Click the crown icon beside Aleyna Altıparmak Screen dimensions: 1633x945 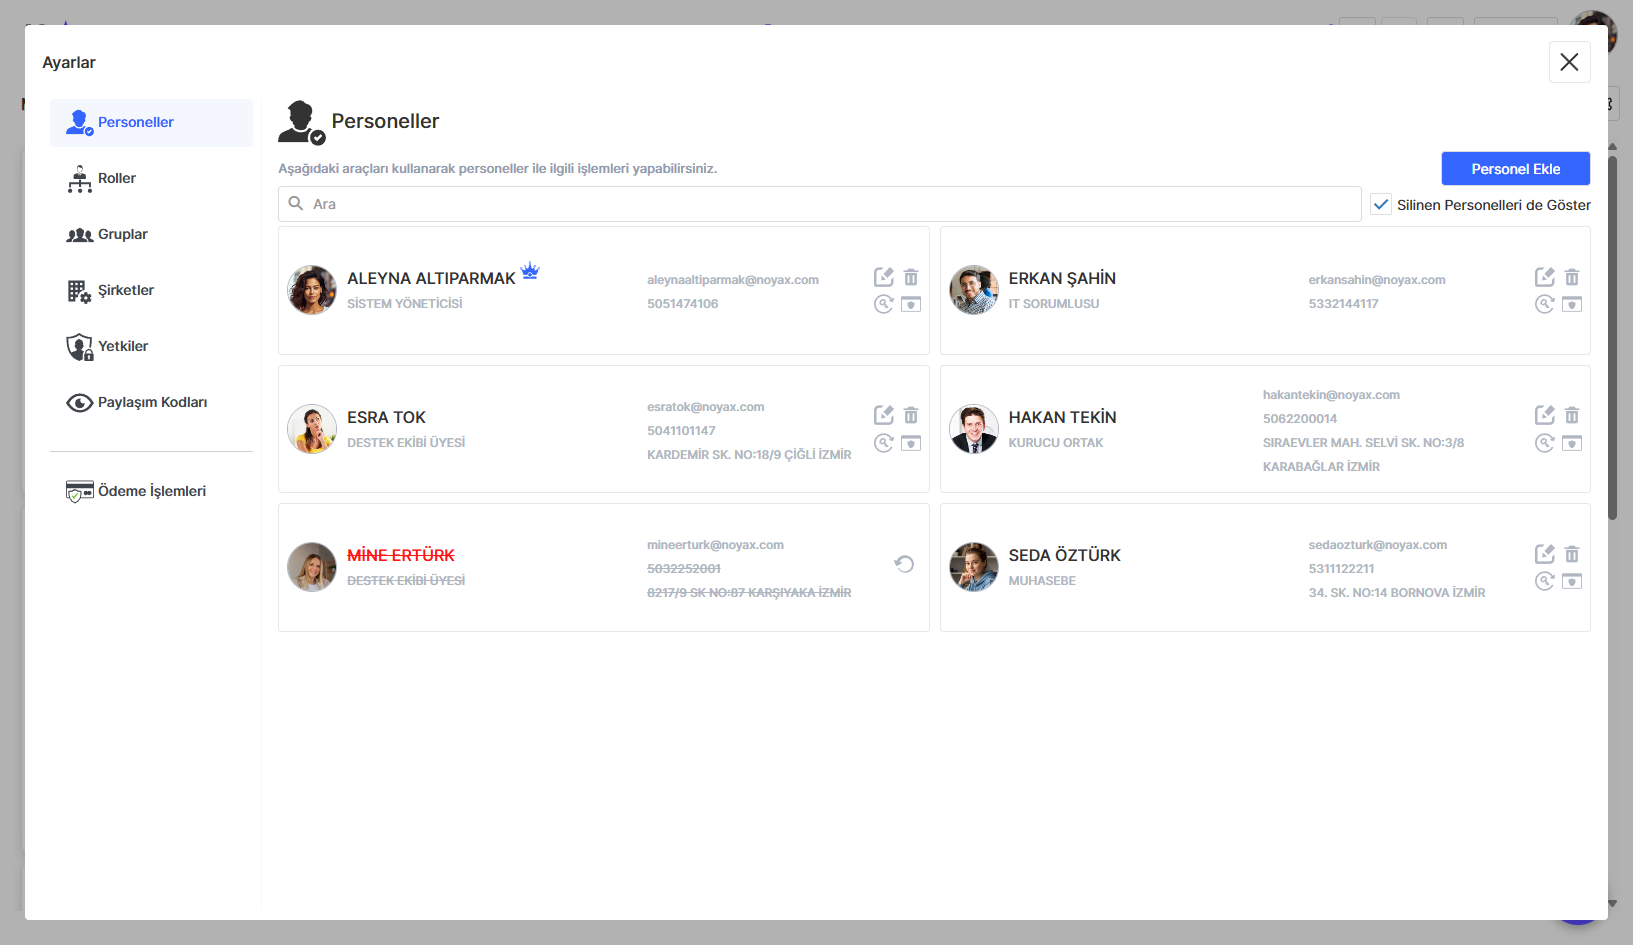pyautogui.click(x=530, y=271)
